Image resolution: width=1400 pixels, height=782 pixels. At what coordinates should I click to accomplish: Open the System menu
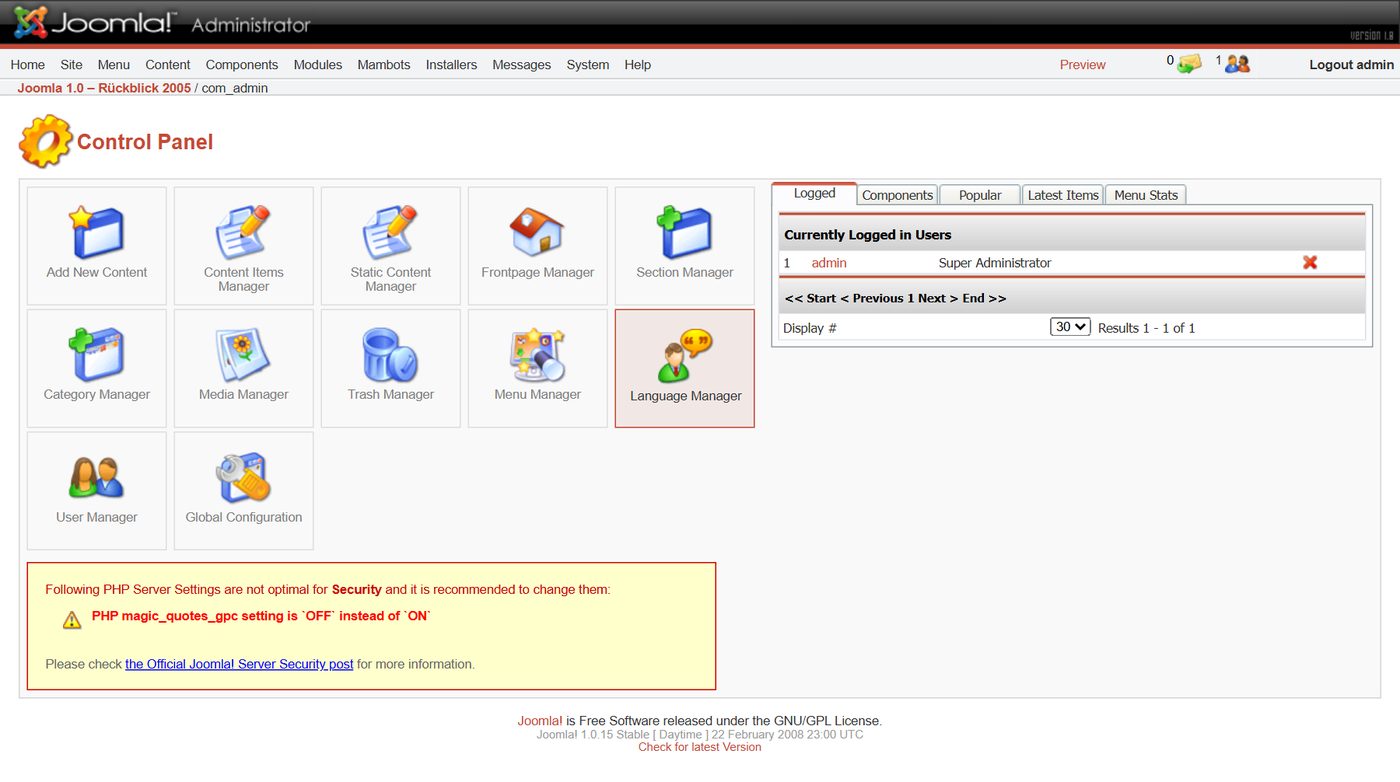coord(588,64)
